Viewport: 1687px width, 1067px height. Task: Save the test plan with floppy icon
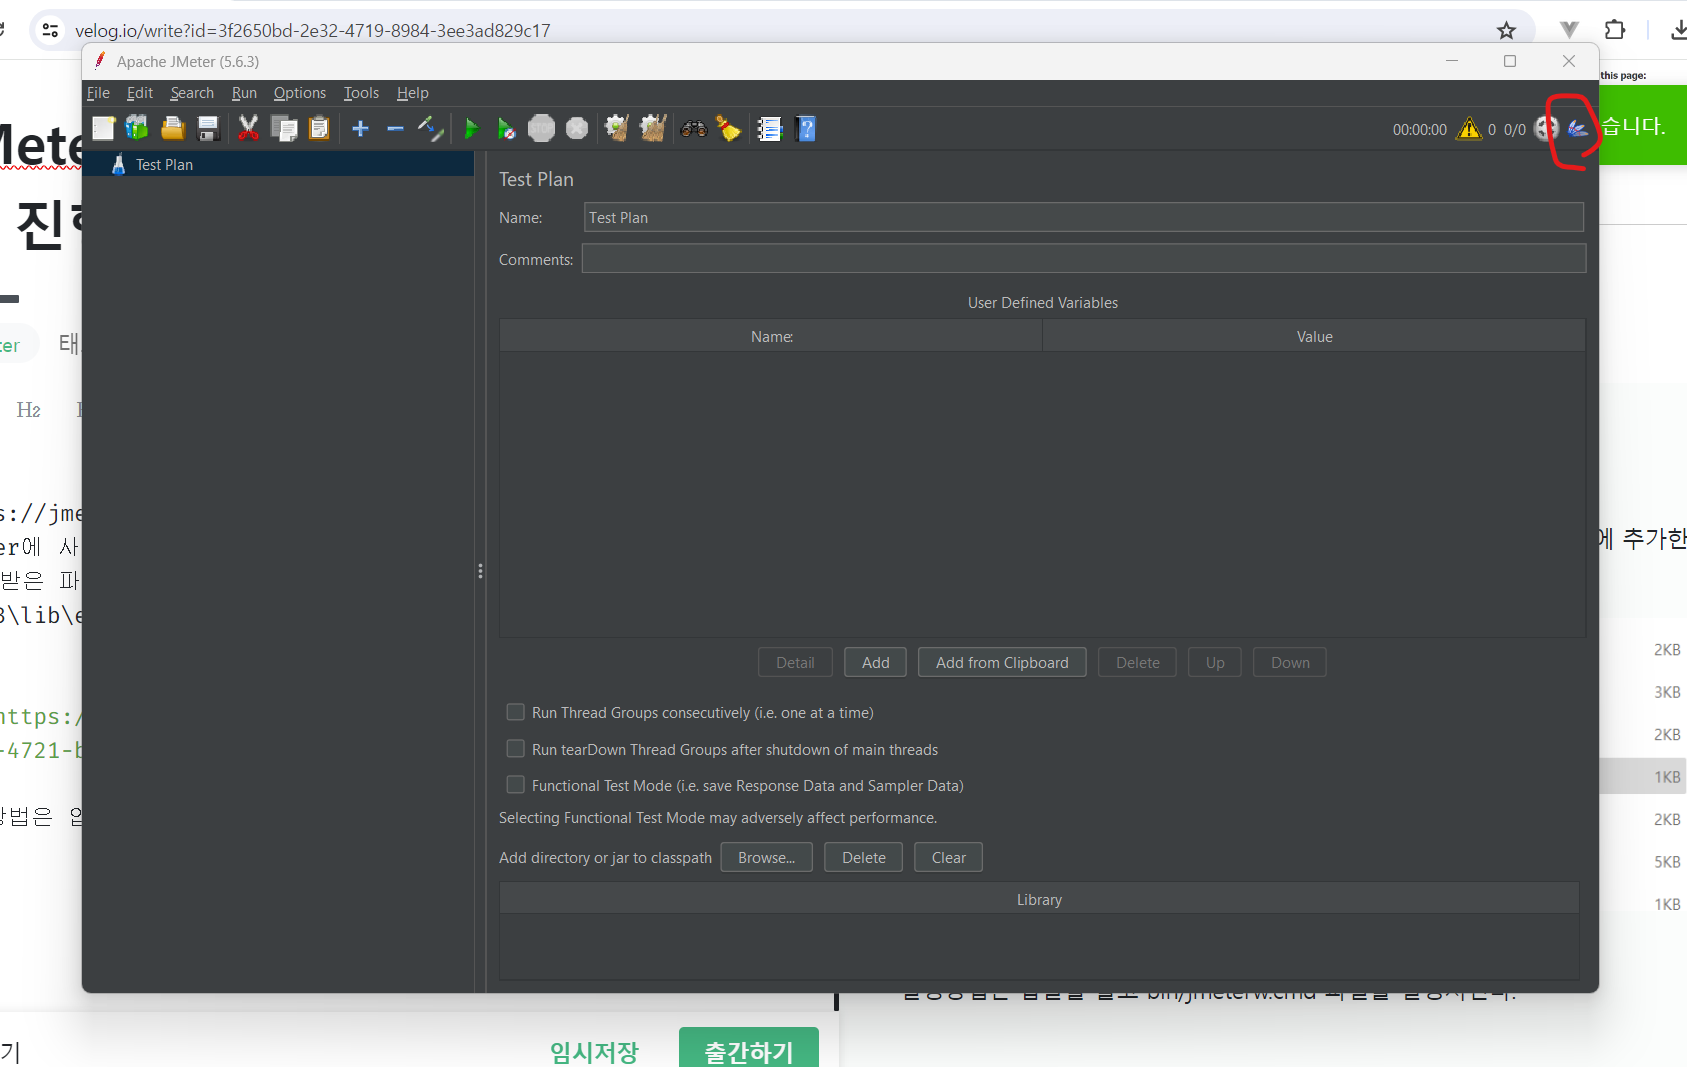(208, 128)
